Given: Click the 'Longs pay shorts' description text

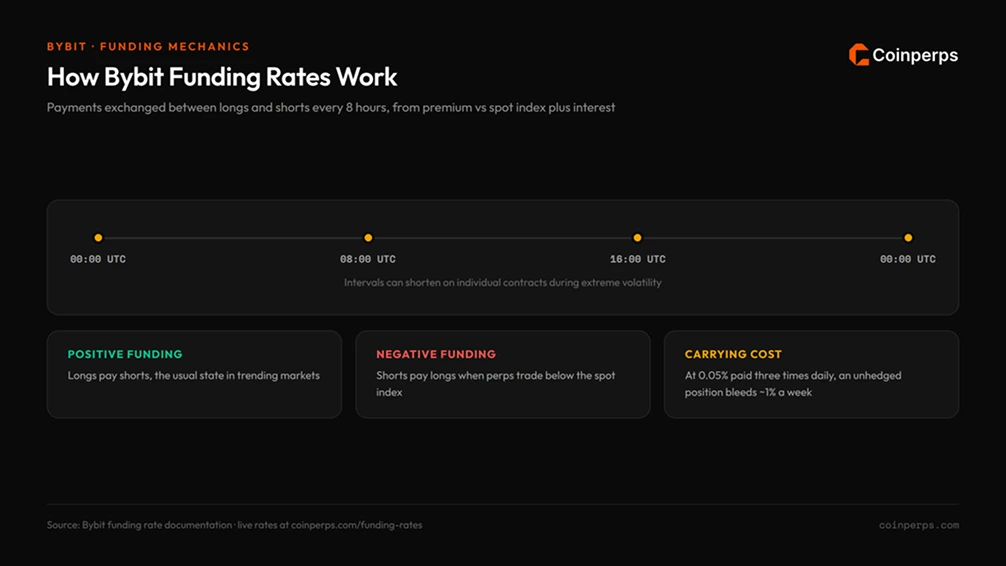Looking at the screenshot, I should click(x=194, y=375).
